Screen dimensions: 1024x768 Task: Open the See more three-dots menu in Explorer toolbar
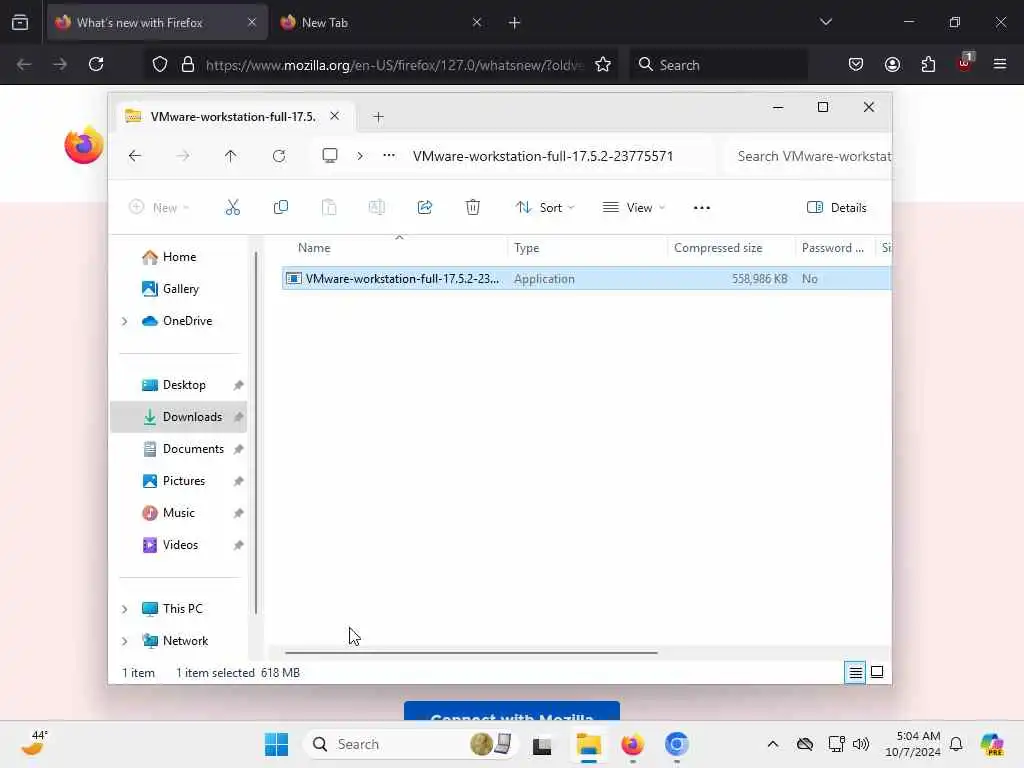click(x=701, y=208)
